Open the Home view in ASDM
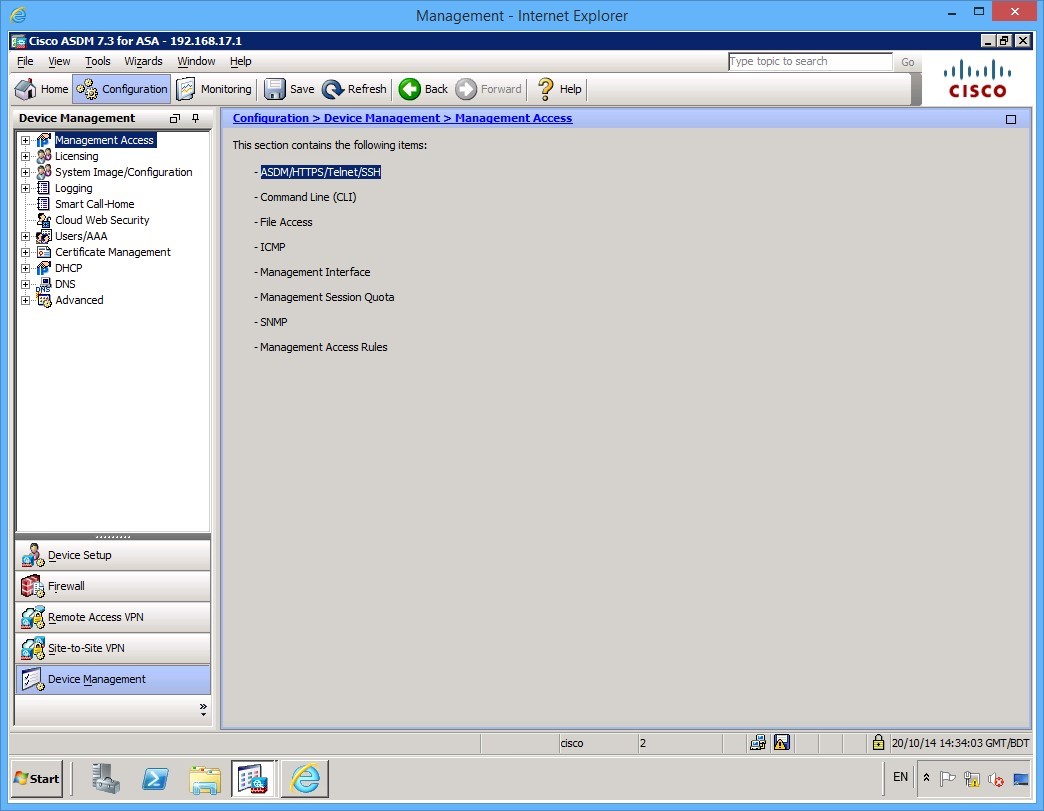Screen dimensions: 1044x811 point(40,89)
